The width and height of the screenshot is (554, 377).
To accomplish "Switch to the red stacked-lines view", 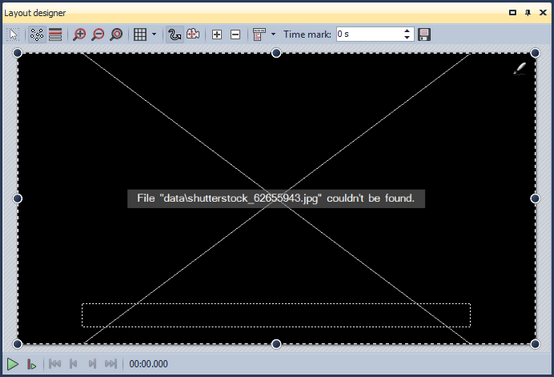I will [55, 34].
